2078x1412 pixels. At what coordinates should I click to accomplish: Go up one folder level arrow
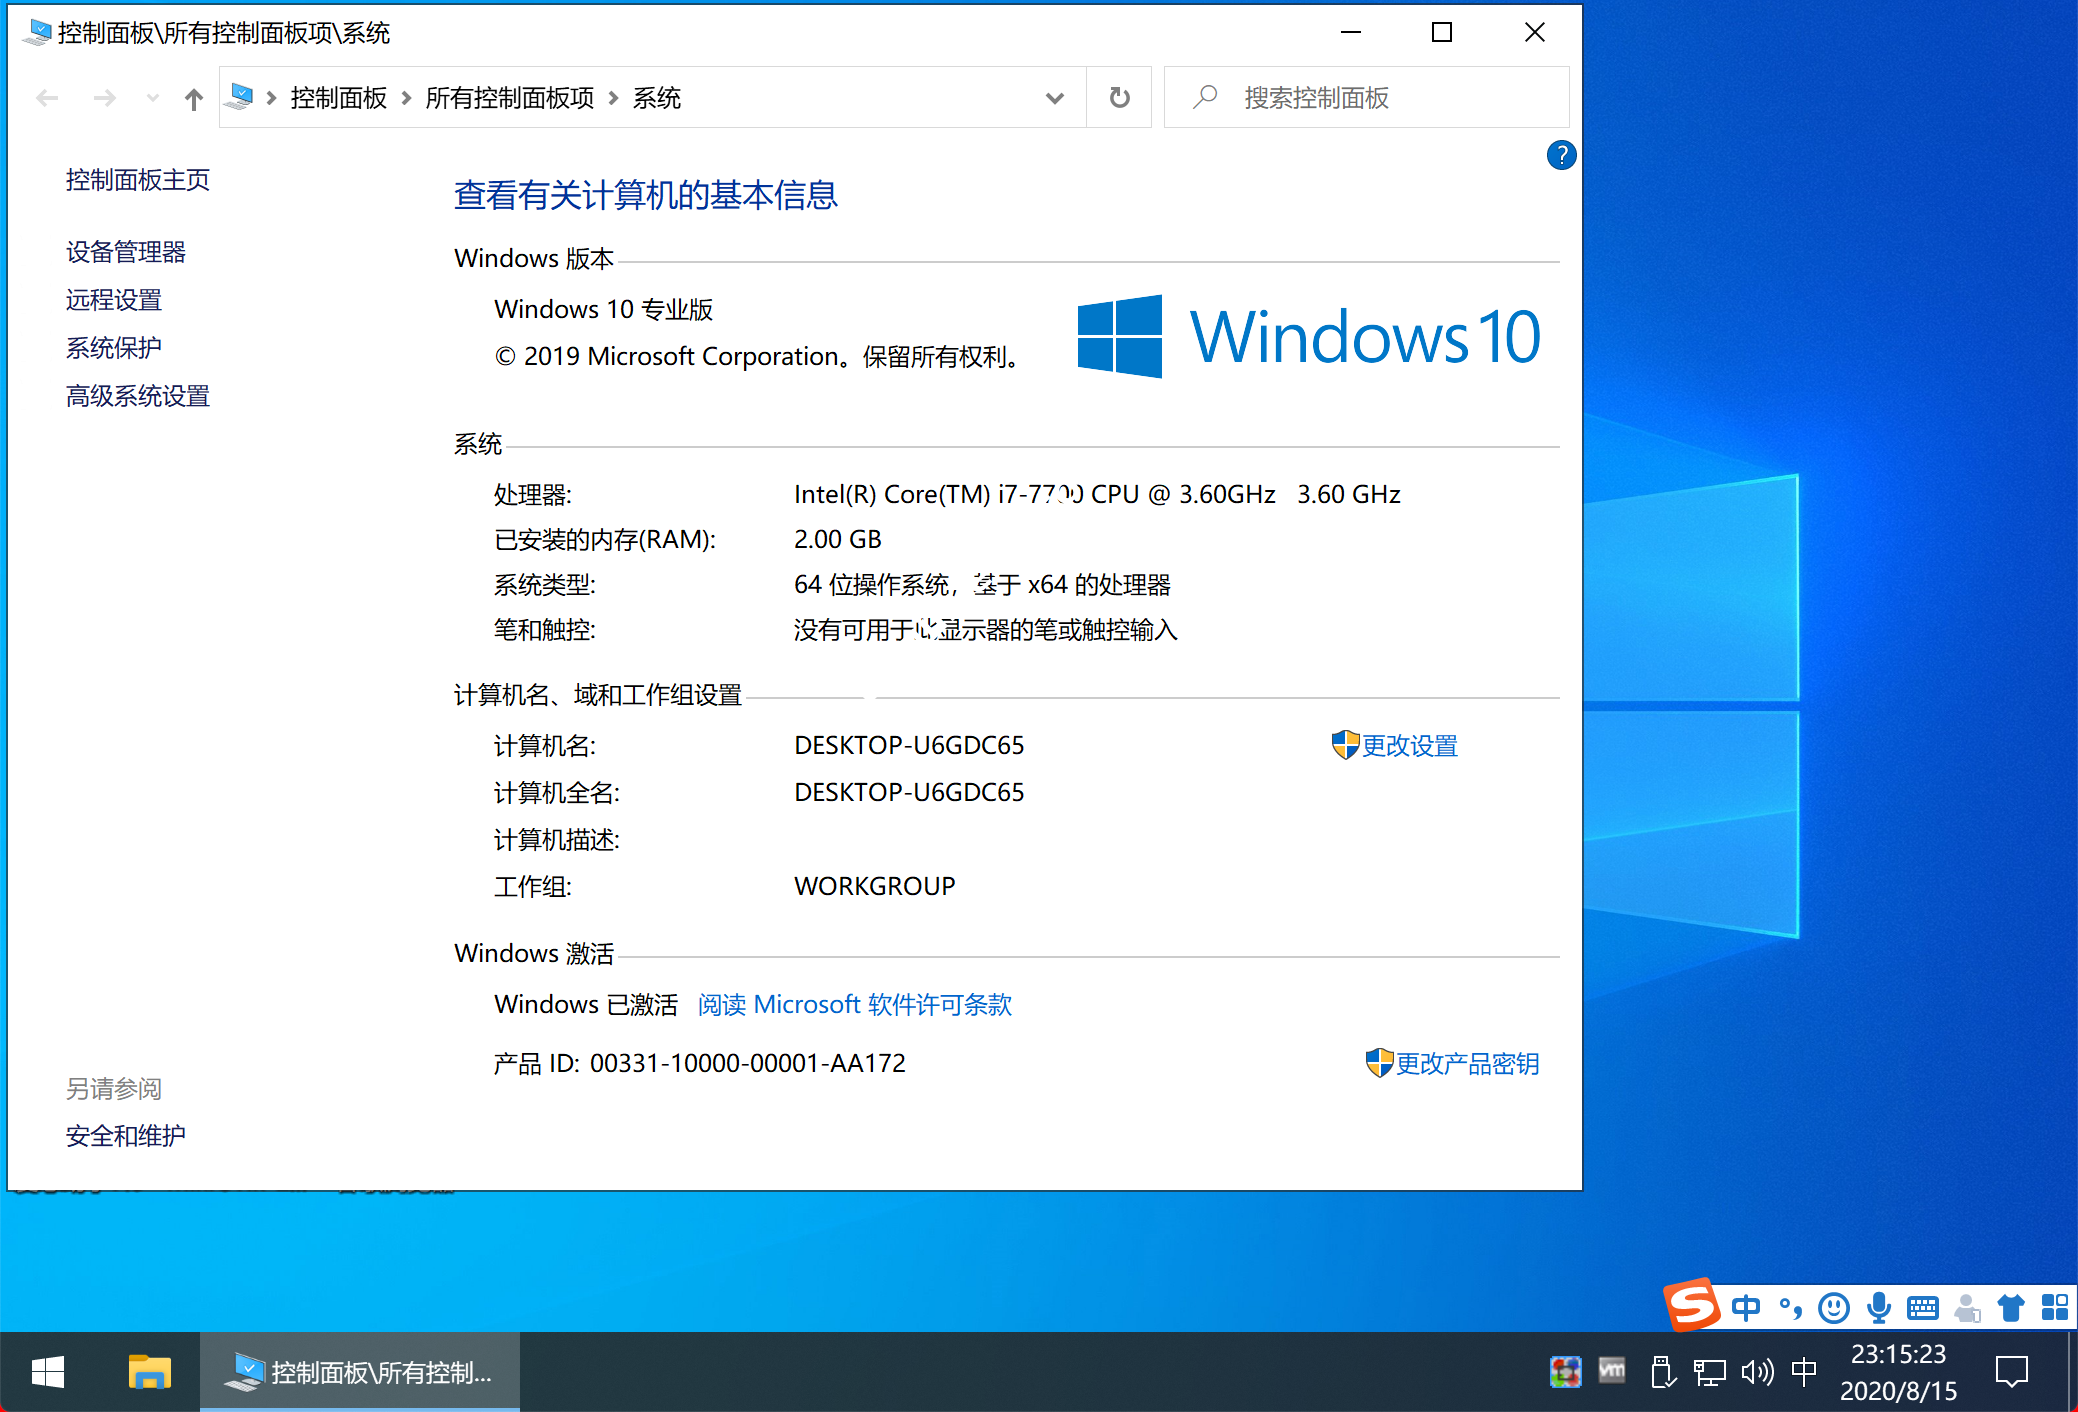click(194, 98)
